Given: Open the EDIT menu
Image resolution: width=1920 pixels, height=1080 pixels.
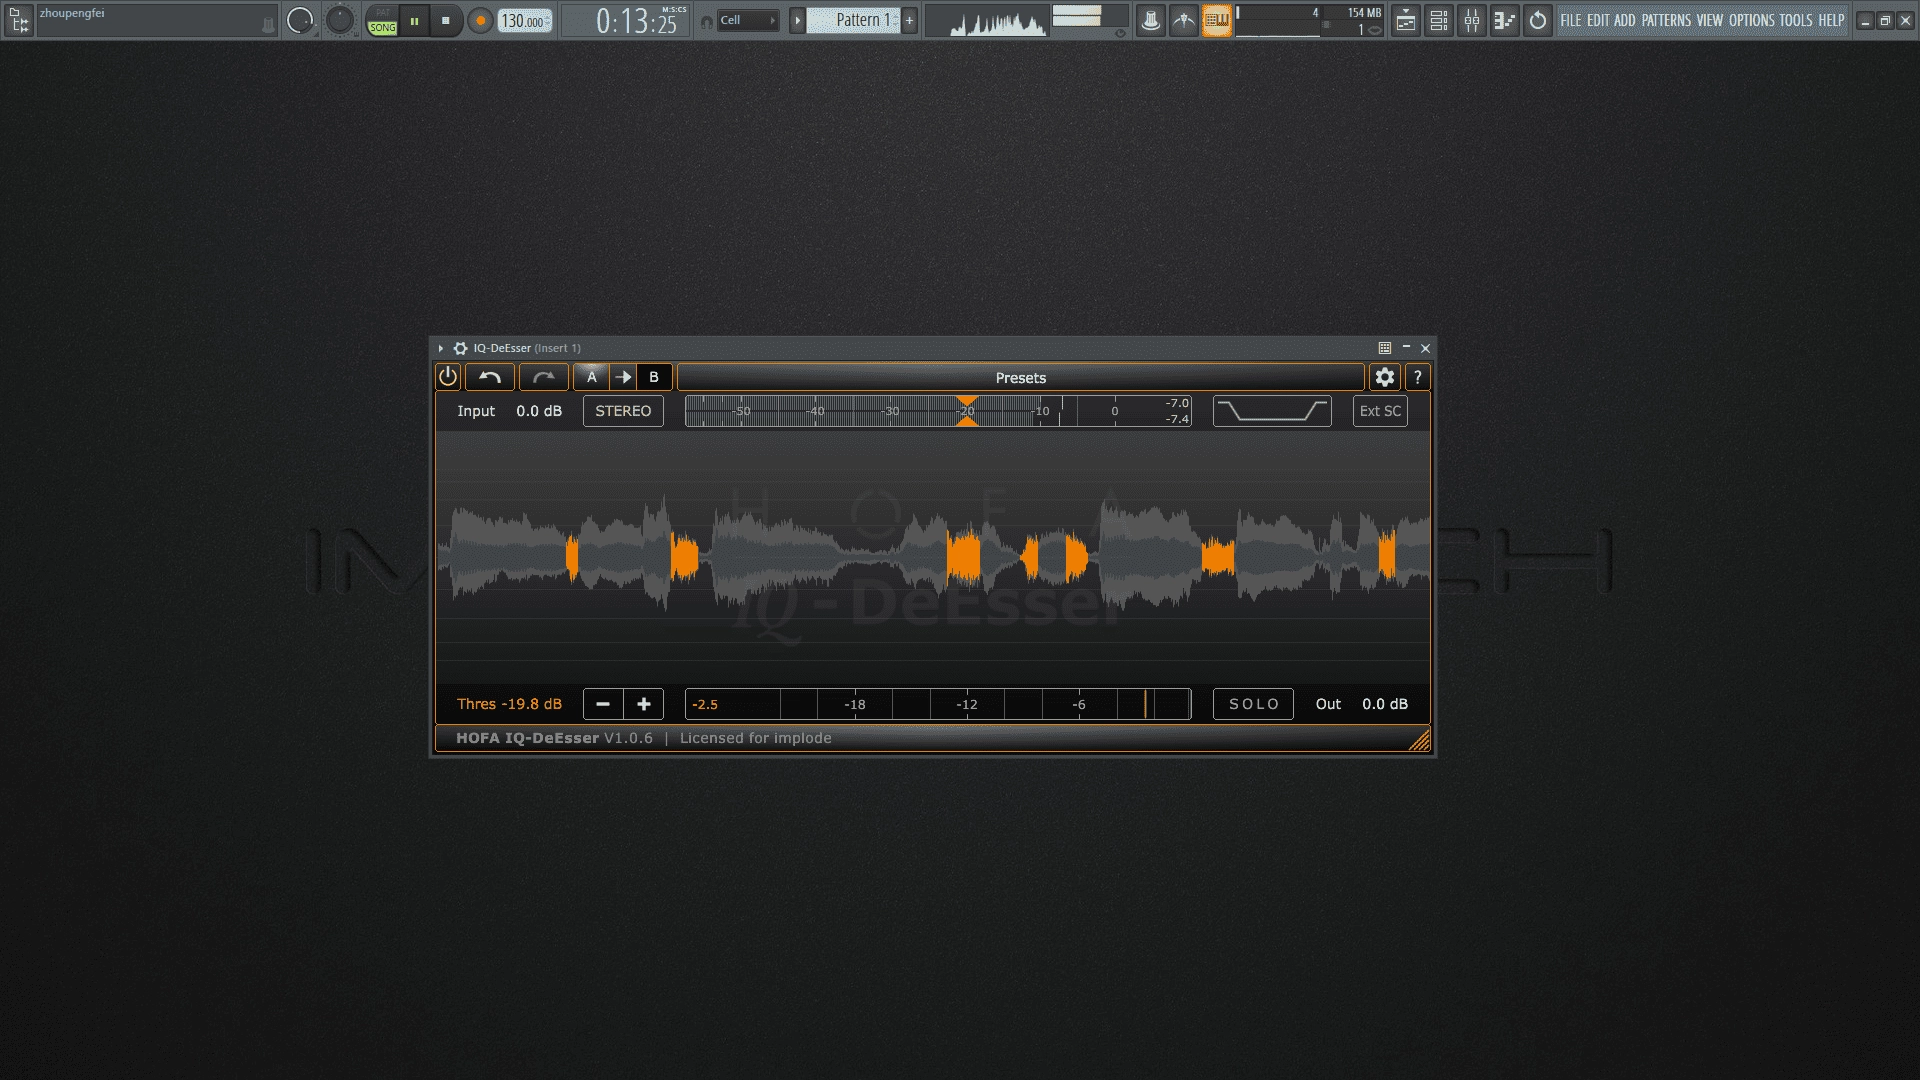Looking at the screenshot, I should tap(1598, 20).
